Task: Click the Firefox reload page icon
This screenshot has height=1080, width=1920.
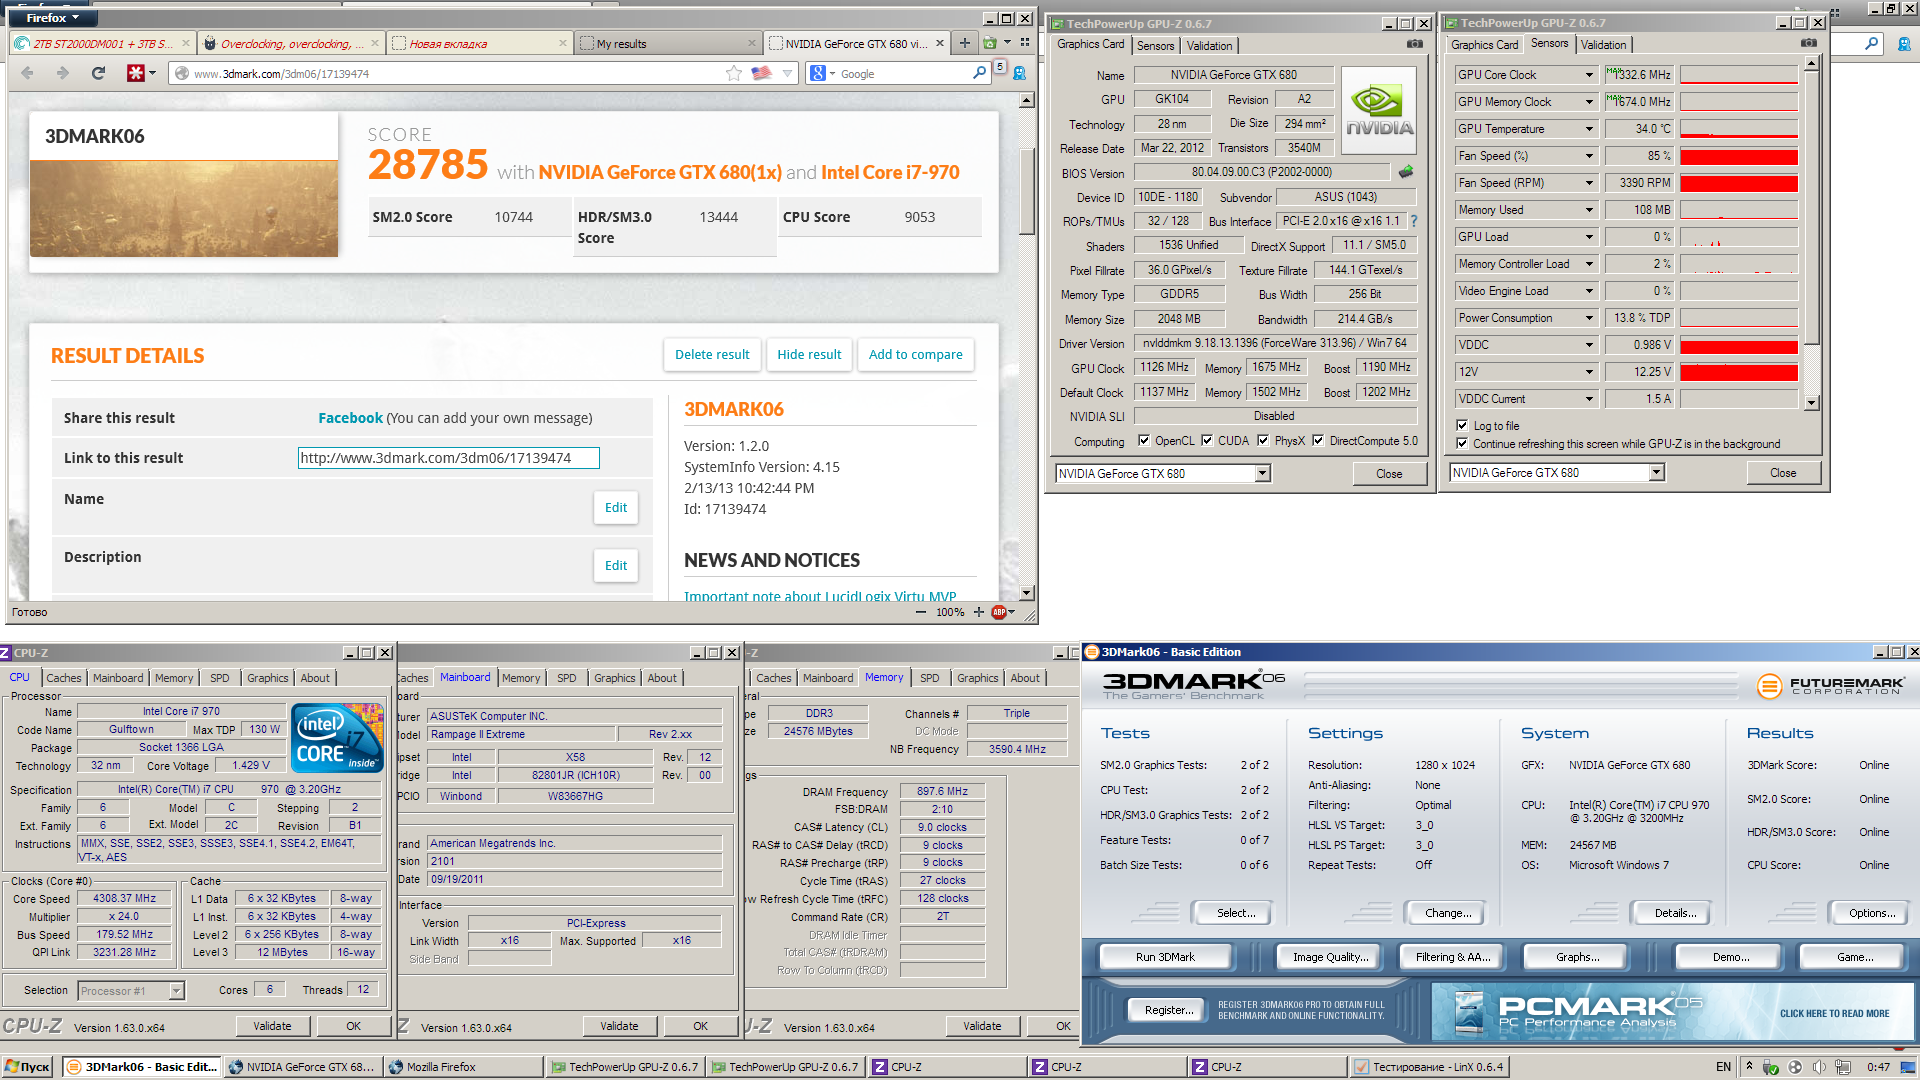Action: [x=98, y=73]
